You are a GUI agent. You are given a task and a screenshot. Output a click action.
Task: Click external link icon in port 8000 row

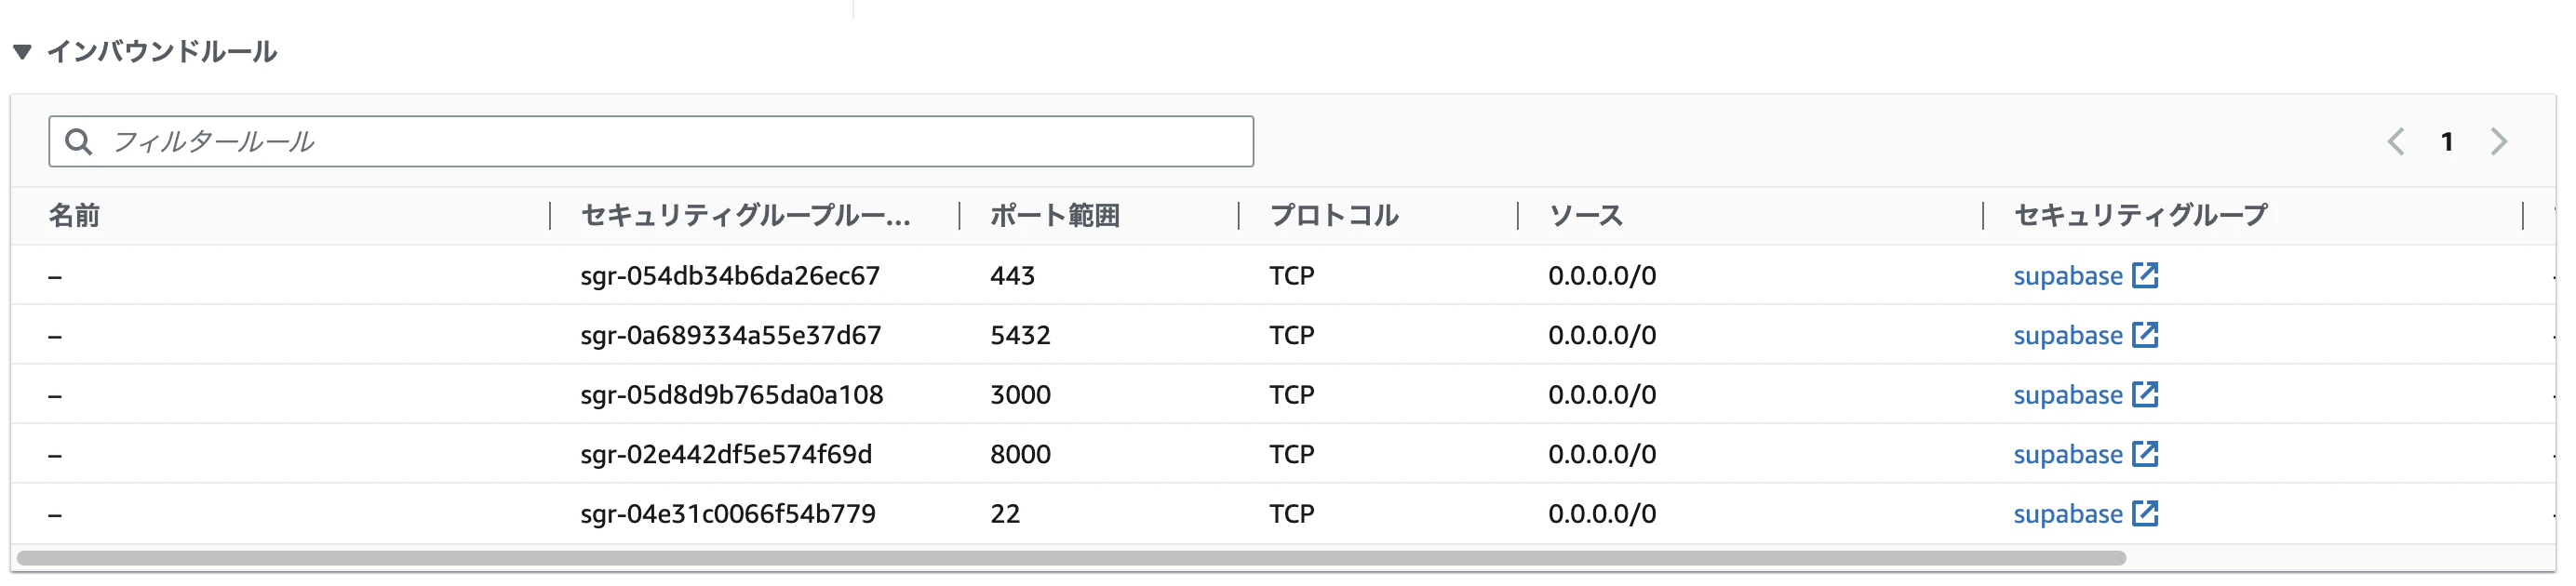[x=2145, y=453]
